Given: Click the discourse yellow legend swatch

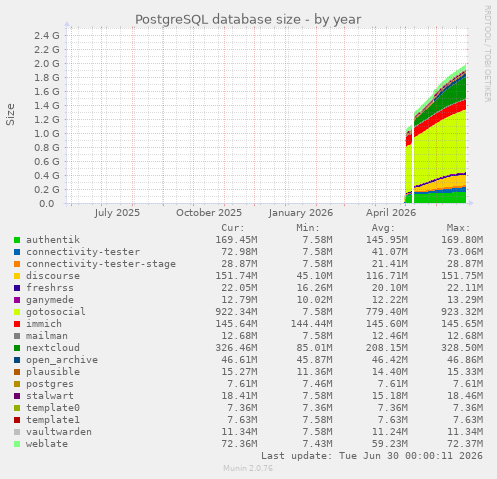Looking at the screenshot, I should [x=17, y=276].
